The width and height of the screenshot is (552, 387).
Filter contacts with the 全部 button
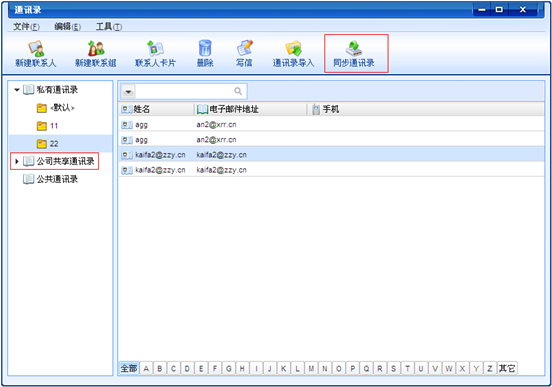(129, 368)
